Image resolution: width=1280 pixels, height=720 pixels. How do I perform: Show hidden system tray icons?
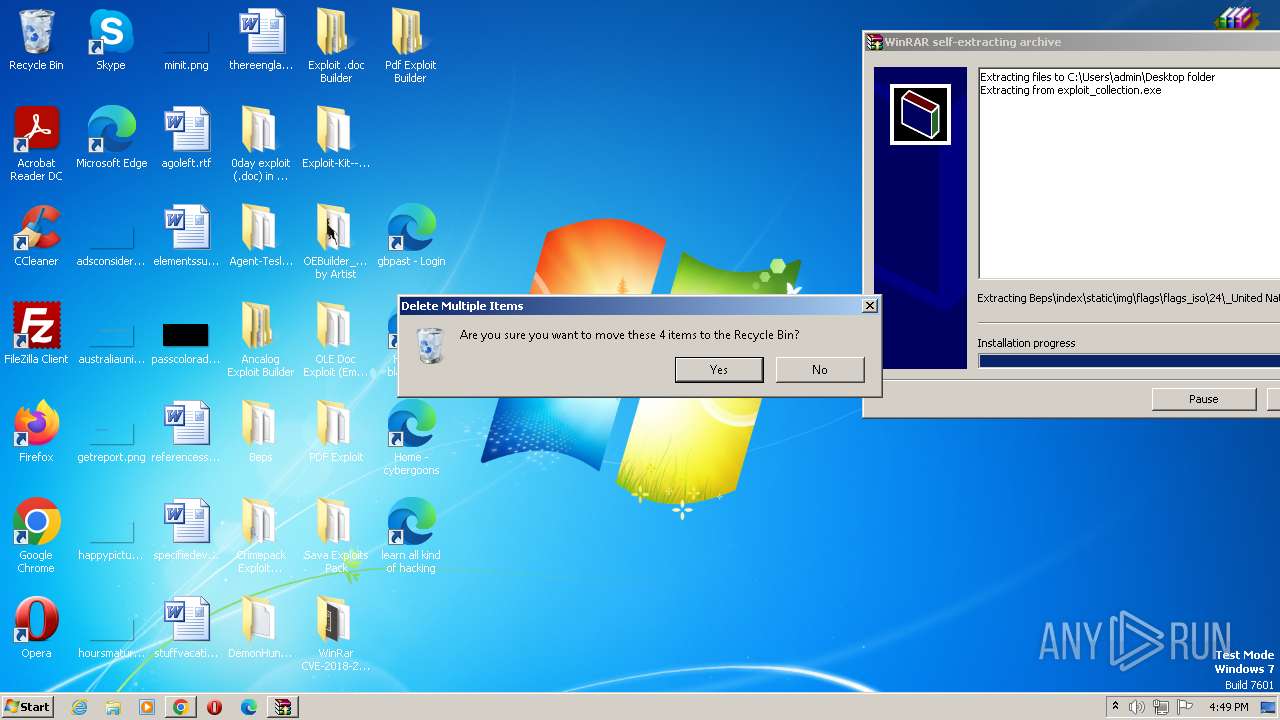click(1115, 707)
